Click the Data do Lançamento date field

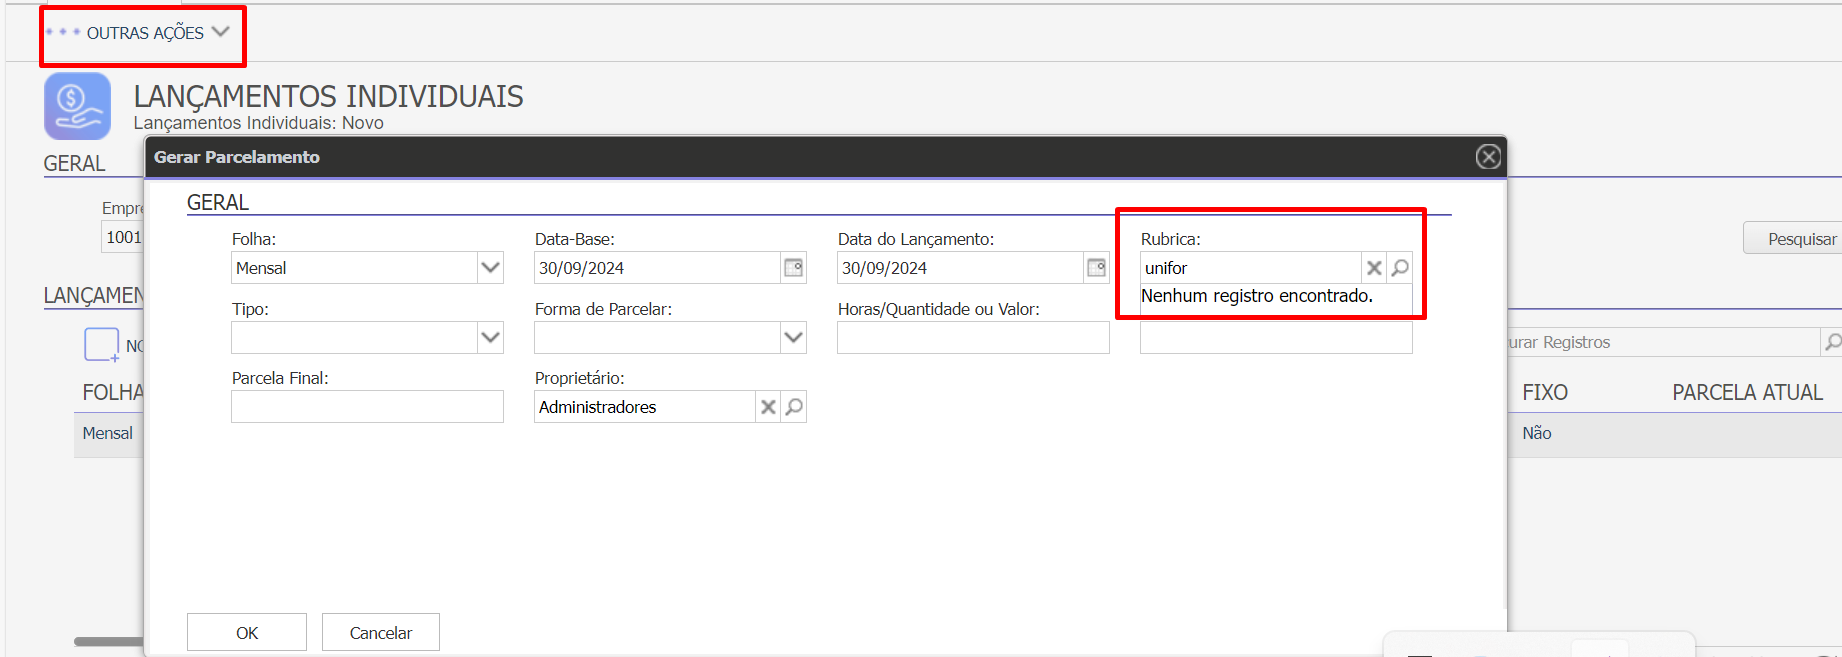click(960, 268)
